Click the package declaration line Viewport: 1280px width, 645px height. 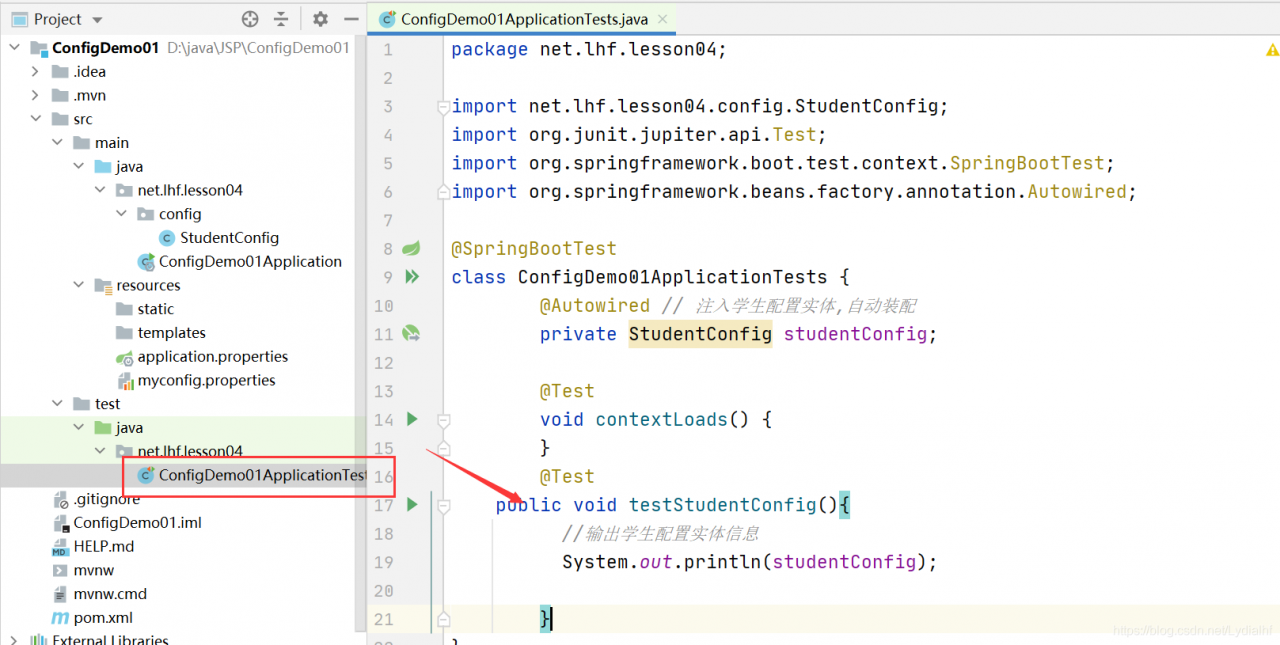[589, 49]
